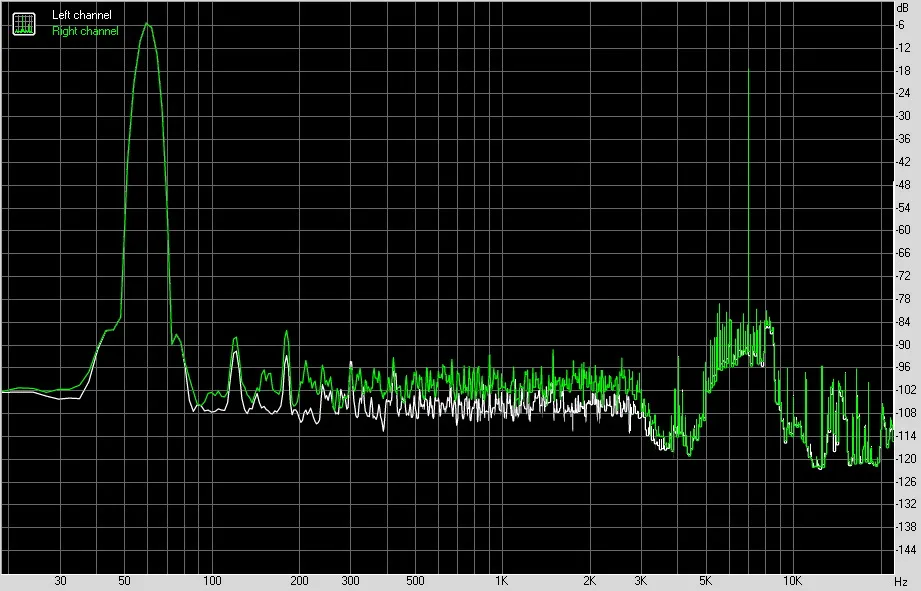Select the 'Left channel' legend label
This screenshot has width=921, height=591.
[x=82, y=15]
